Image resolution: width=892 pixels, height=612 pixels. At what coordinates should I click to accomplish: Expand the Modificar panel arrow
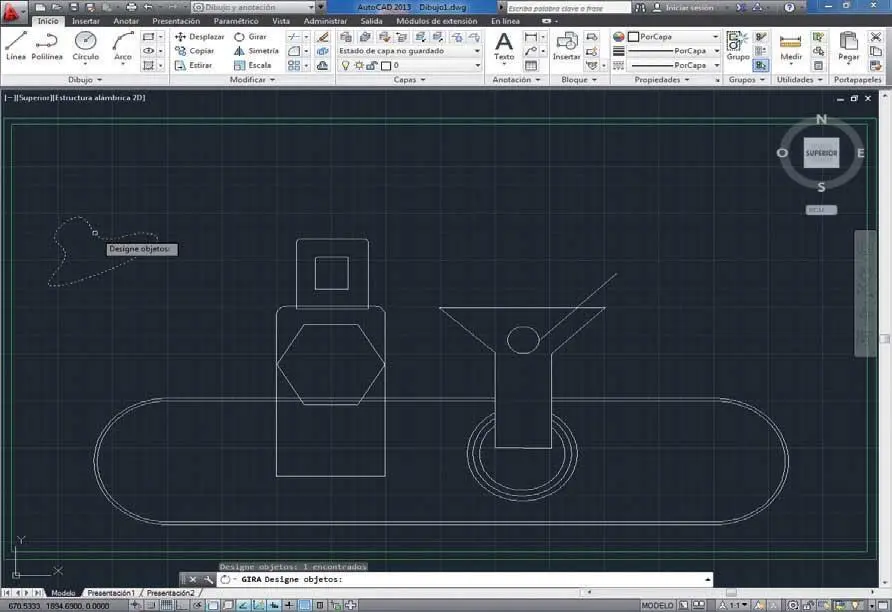point(272,80)
